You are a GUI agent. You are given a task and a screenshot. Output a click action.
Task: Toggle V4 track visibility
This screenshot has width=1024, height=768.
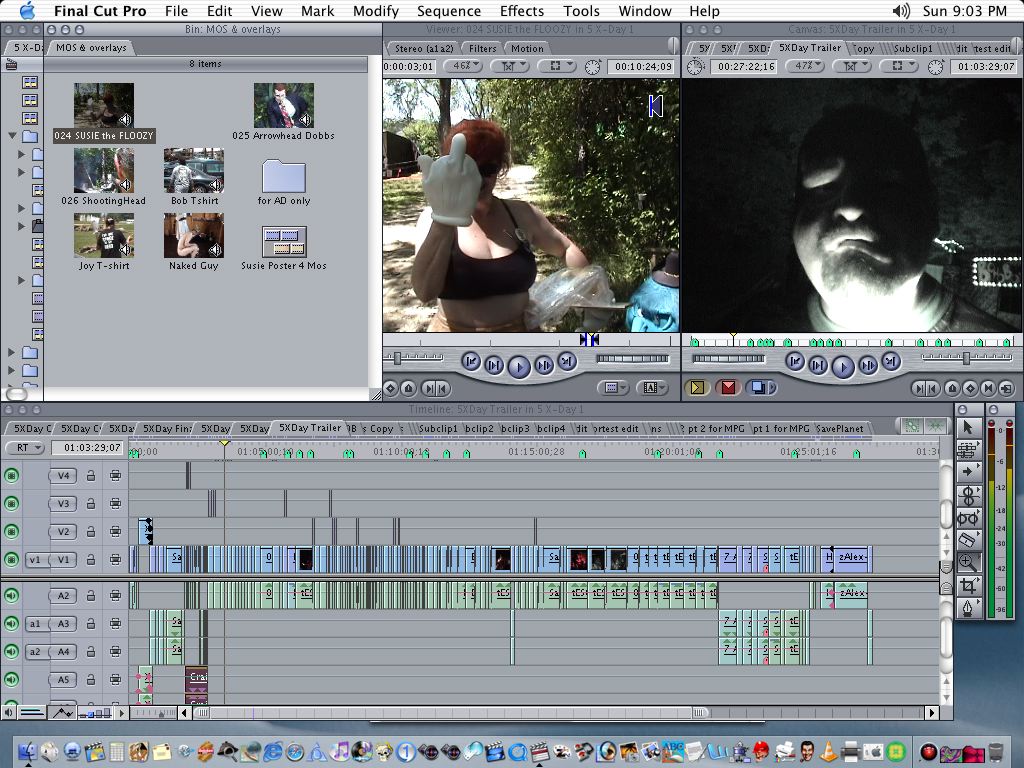point(12,475)
